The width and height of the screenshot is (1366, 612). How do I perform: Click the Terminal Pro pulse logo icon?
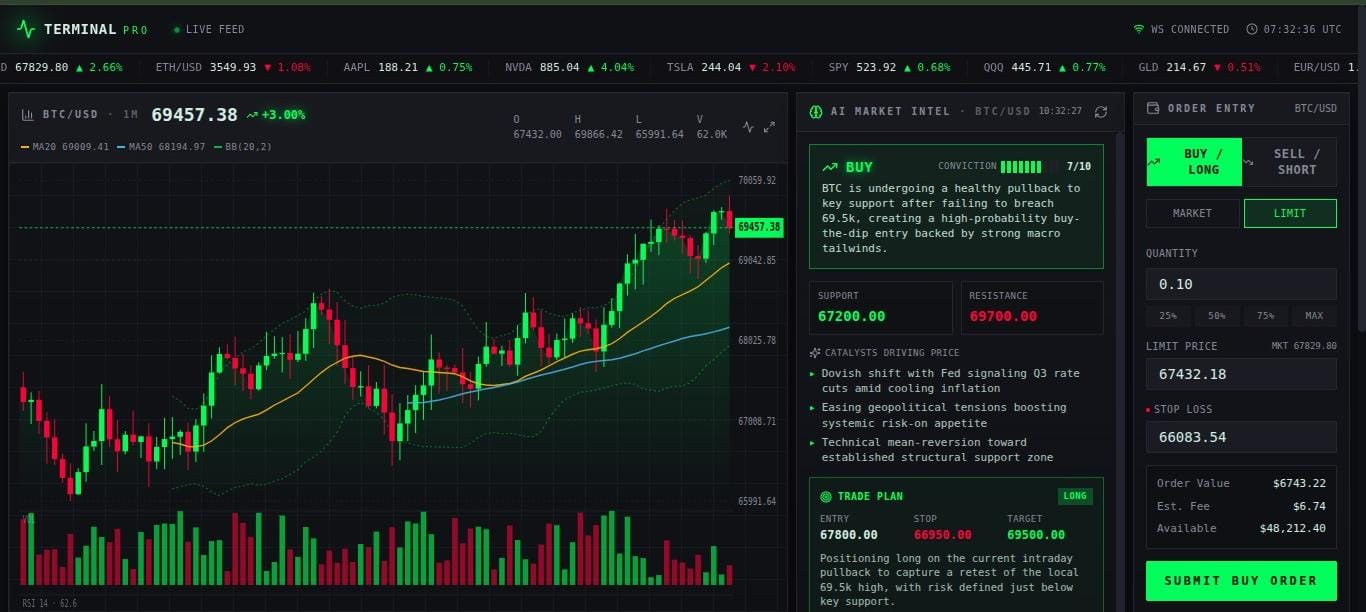26,29
